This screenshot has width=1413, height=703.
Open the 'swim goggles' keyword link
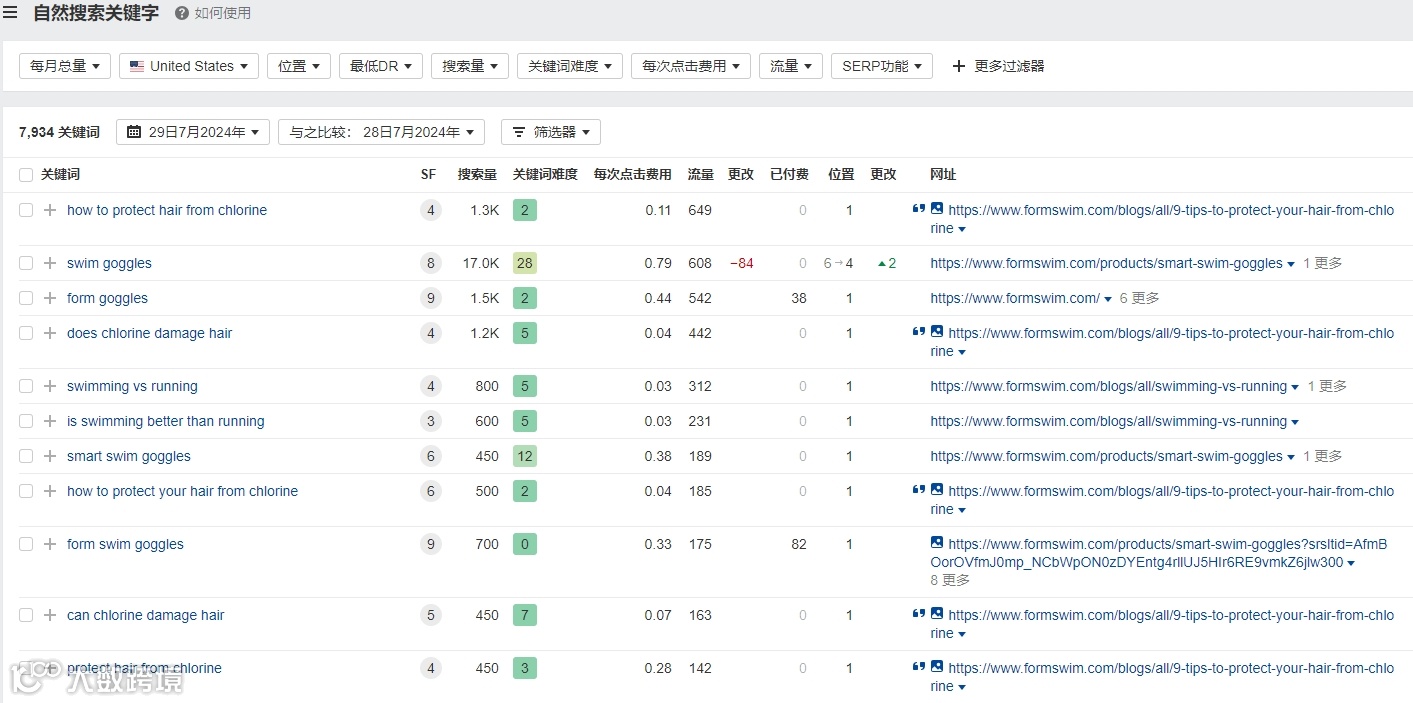click(109, 263)
